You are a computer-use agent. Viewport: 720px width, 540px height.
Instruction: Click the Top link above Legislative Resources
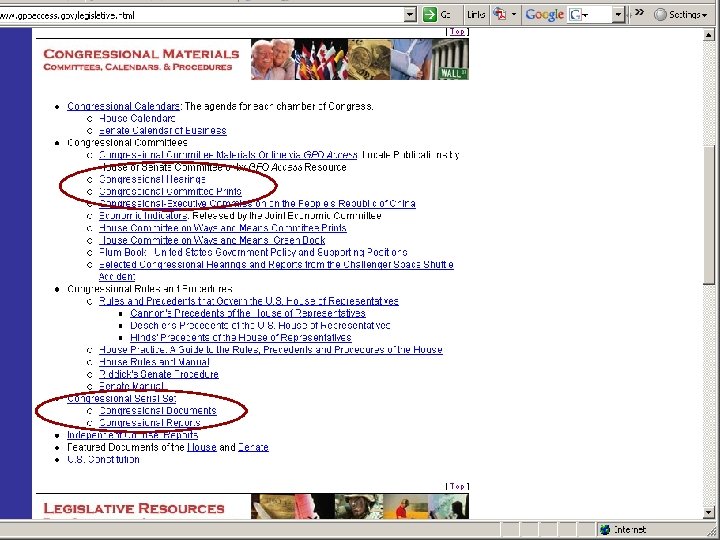click(457, 486)
